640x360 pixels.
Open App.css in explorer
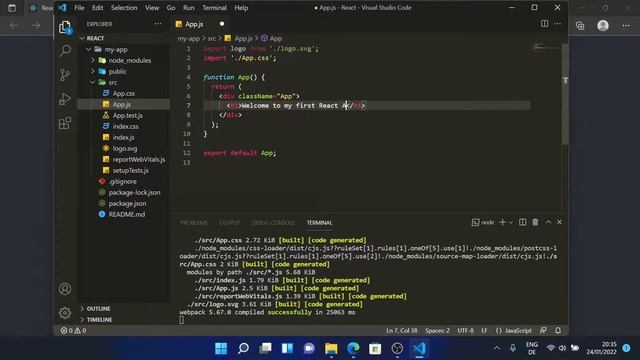[x=124, y=93]
